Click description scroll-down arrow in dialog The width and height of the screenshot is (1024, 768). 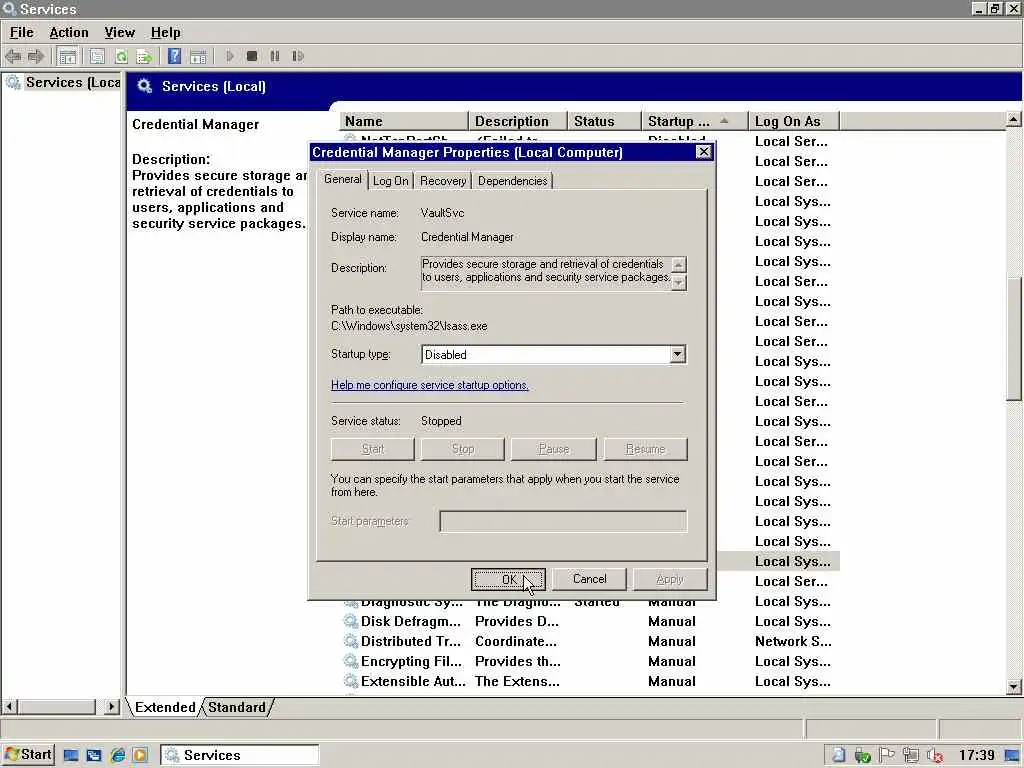click(x=679, y=282)
